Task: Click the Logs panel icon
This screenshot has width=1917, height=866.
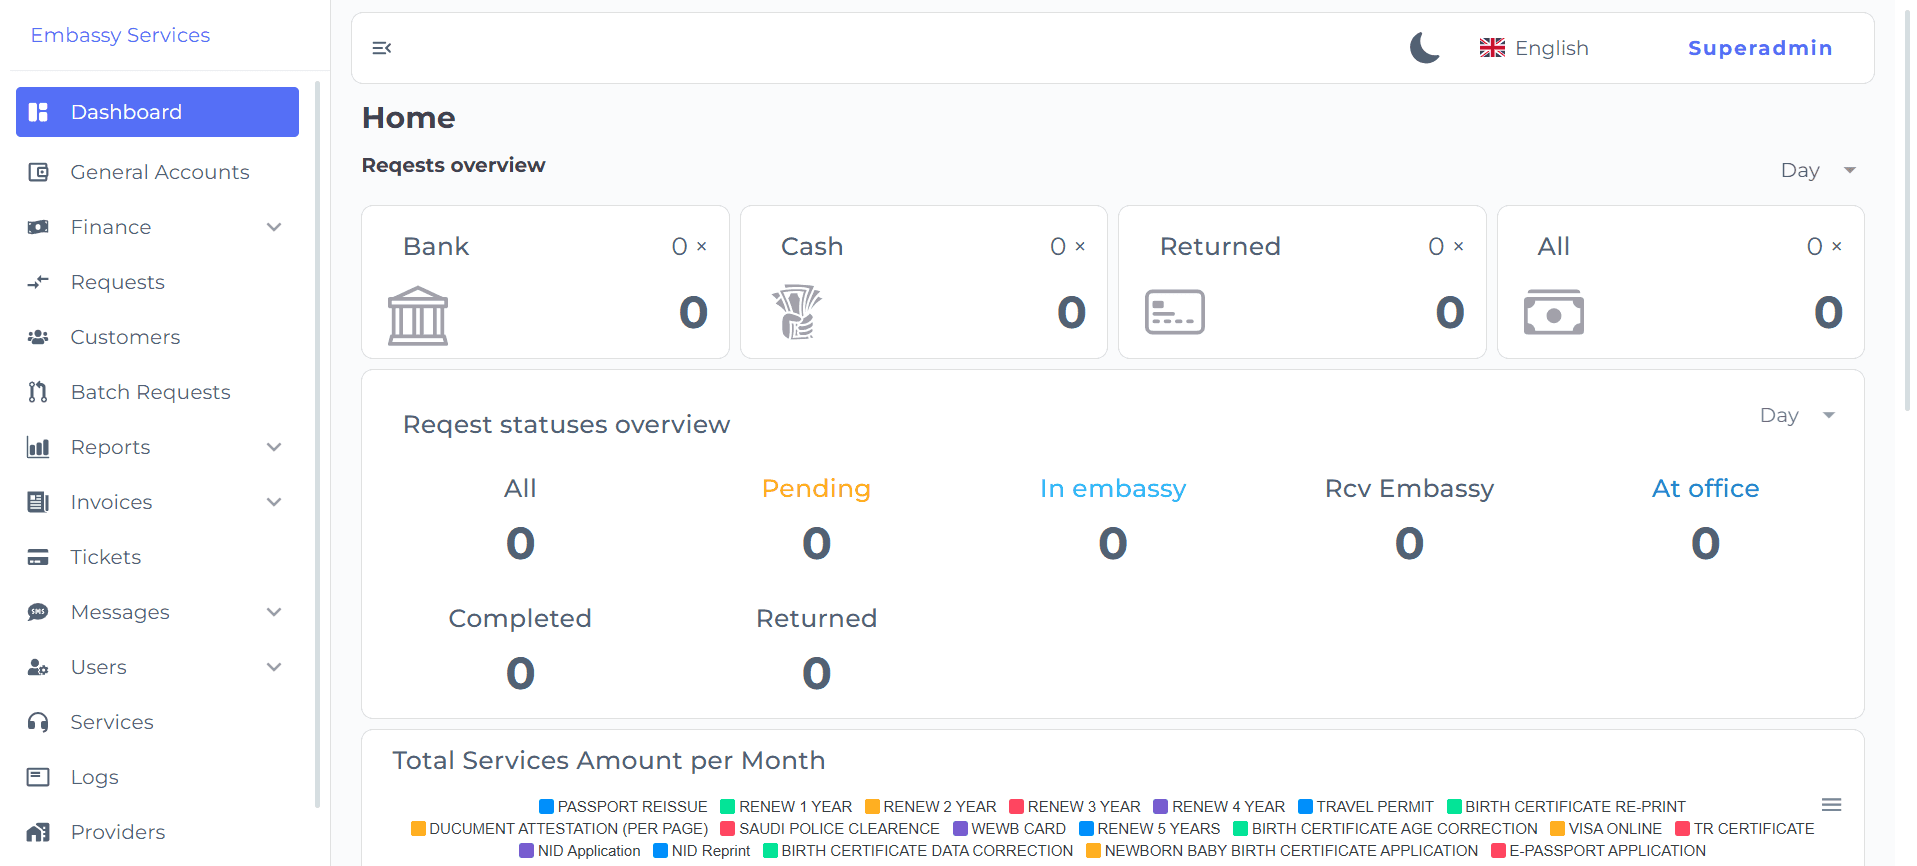Action: tap(38, 777)
